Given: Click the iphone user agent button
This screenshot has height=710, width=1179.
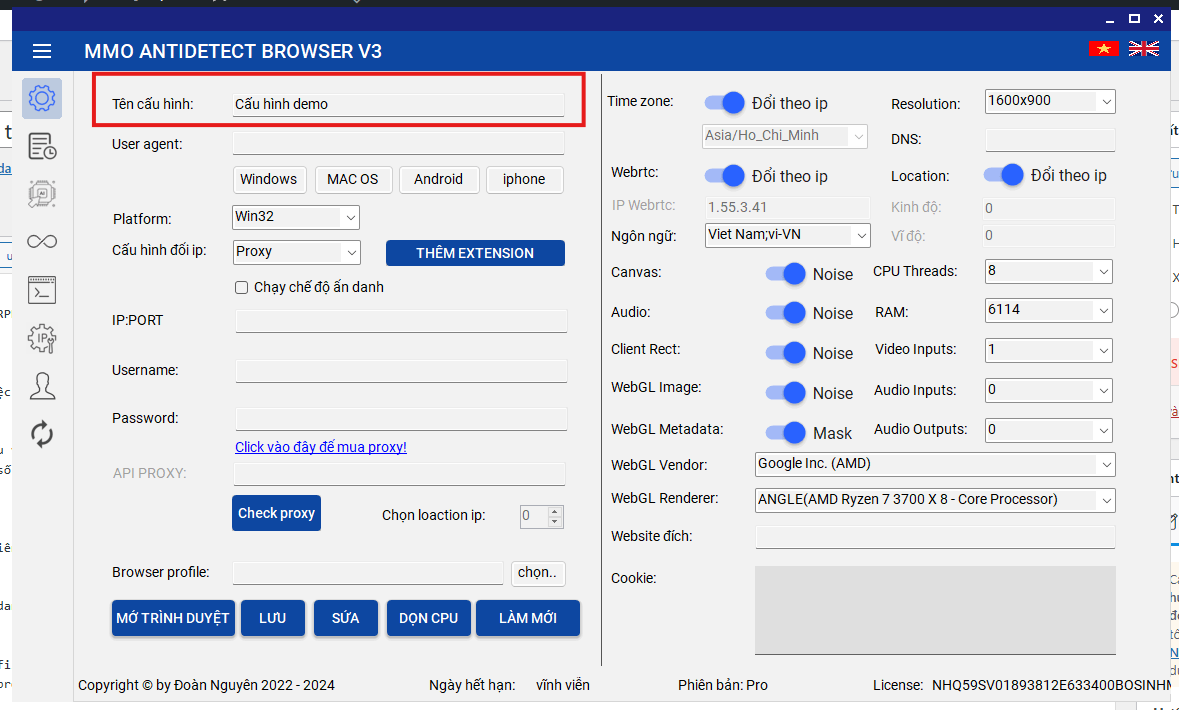Looking at the screenshot, I should 524,180.
